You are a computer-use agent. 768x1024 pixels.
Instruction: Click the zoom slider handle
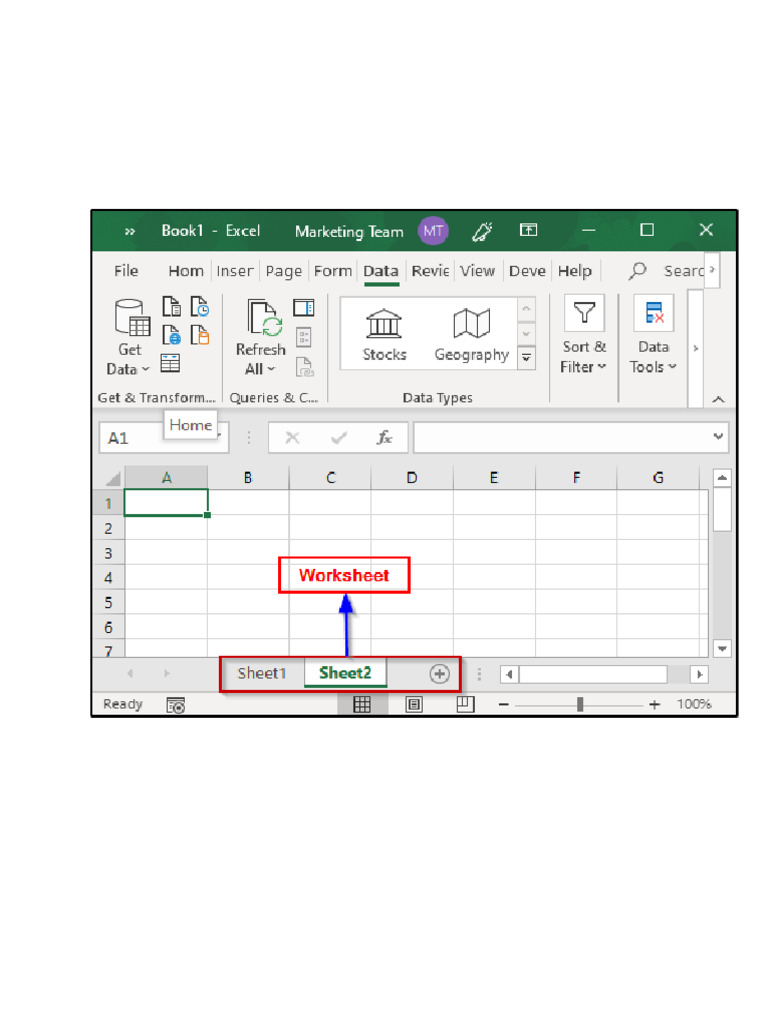[x=580, y=705]
